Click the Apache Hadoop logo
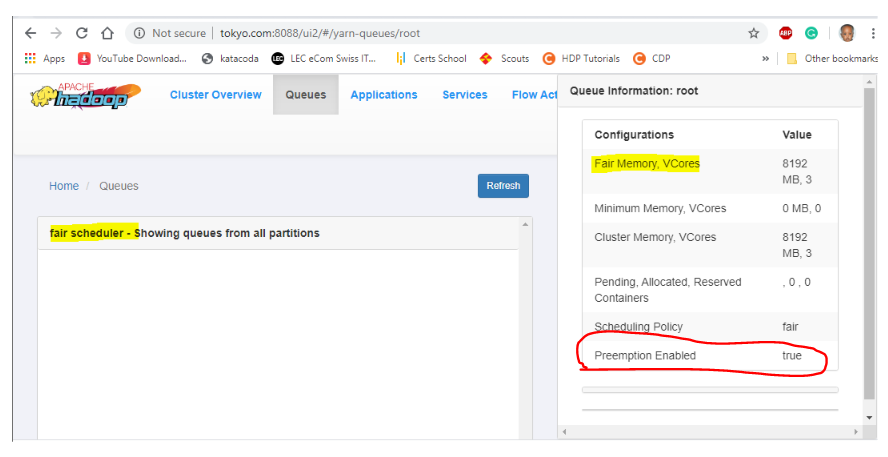Viewport: 888px width, 457px height. pos(86,96)
